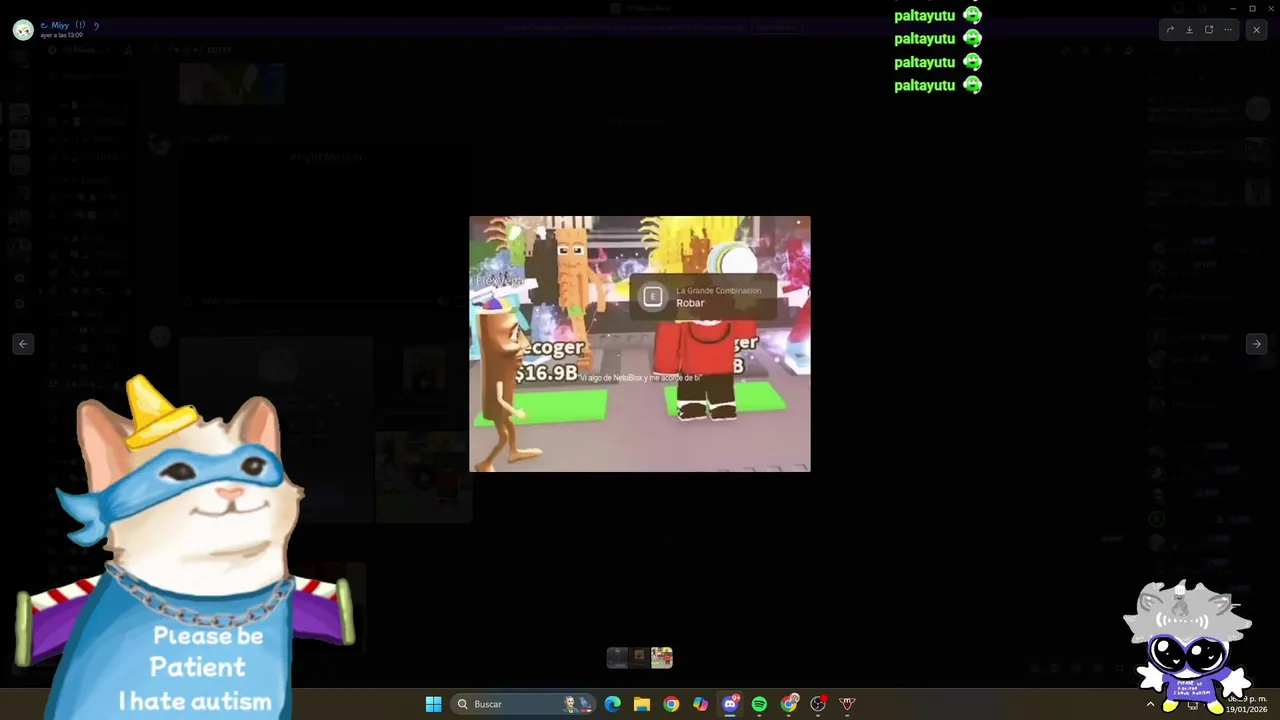Maximize the Discord window

(x=1252, y=8)
